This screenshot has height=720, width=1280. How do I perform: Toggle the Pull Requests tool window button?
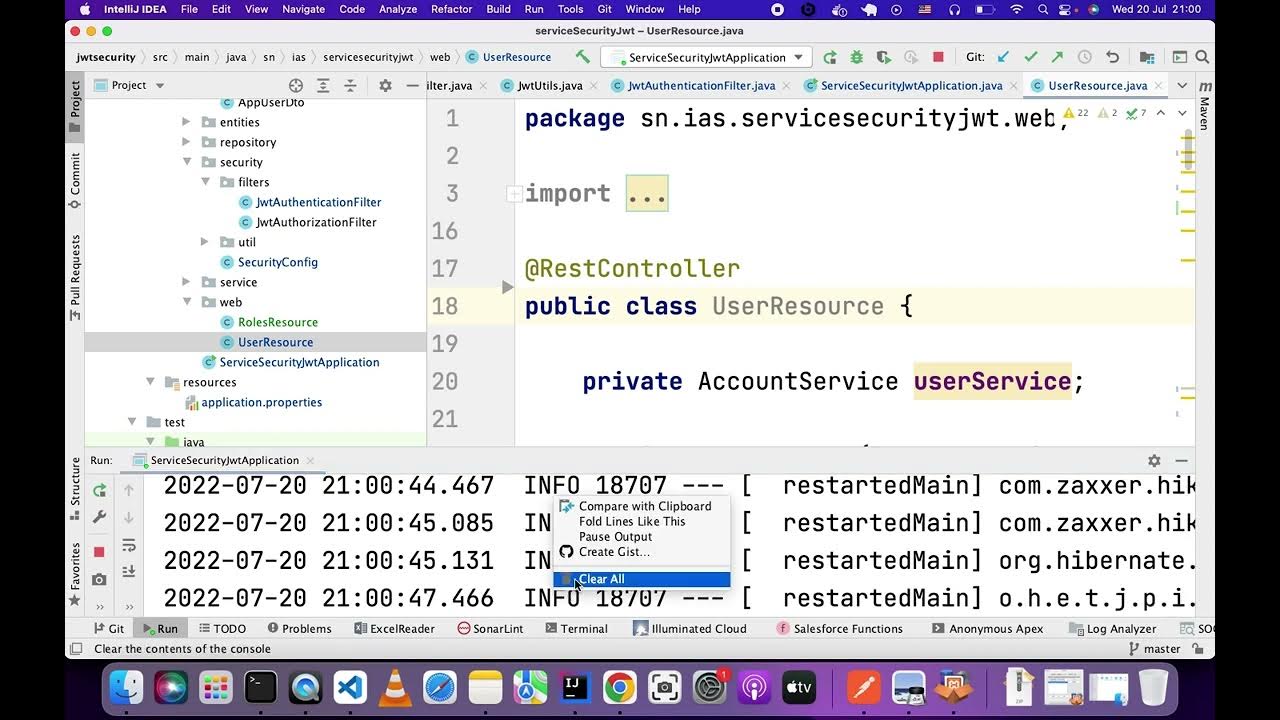(x=75, y=277)
